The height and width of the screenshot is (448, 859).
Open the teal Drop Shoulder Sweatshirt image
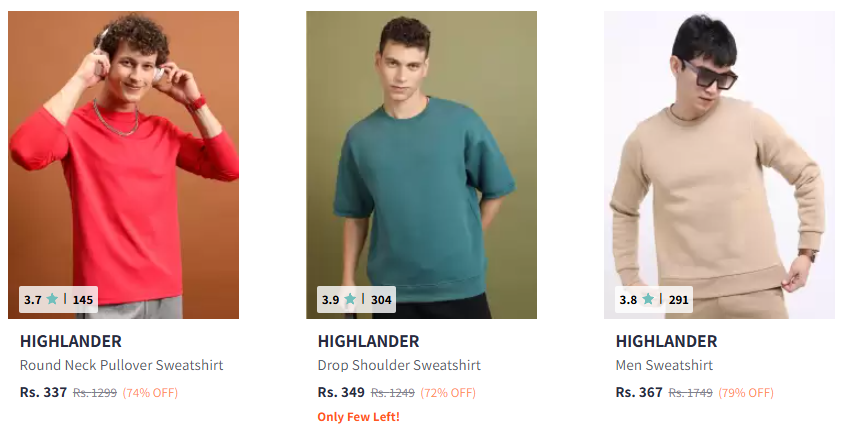421,165
